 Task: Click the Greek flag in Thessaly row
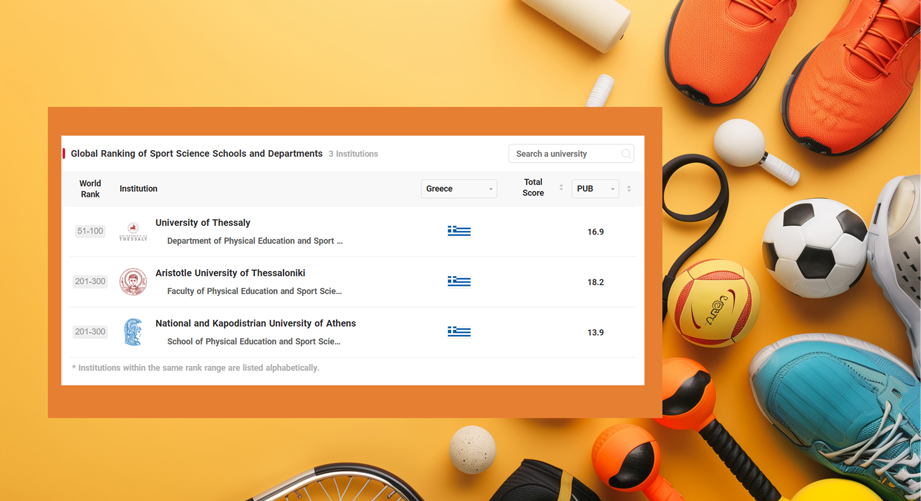(x=459, y=231)
